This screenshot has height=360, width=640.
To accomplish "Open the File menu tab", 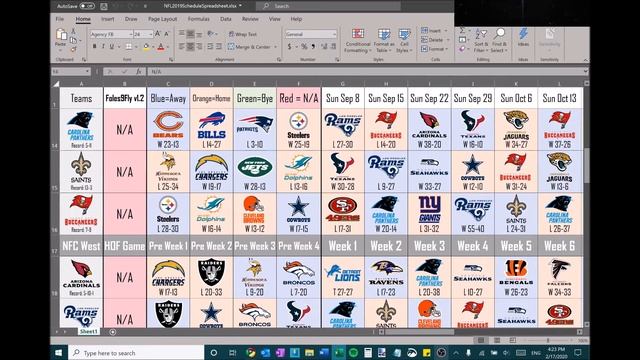I will pyautogui.click(x=60, y=19).
